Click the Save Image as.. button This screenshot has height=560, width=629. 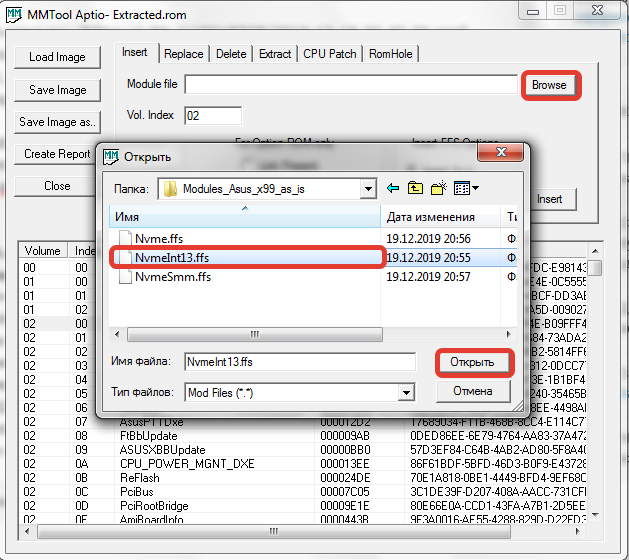[57, 122]
